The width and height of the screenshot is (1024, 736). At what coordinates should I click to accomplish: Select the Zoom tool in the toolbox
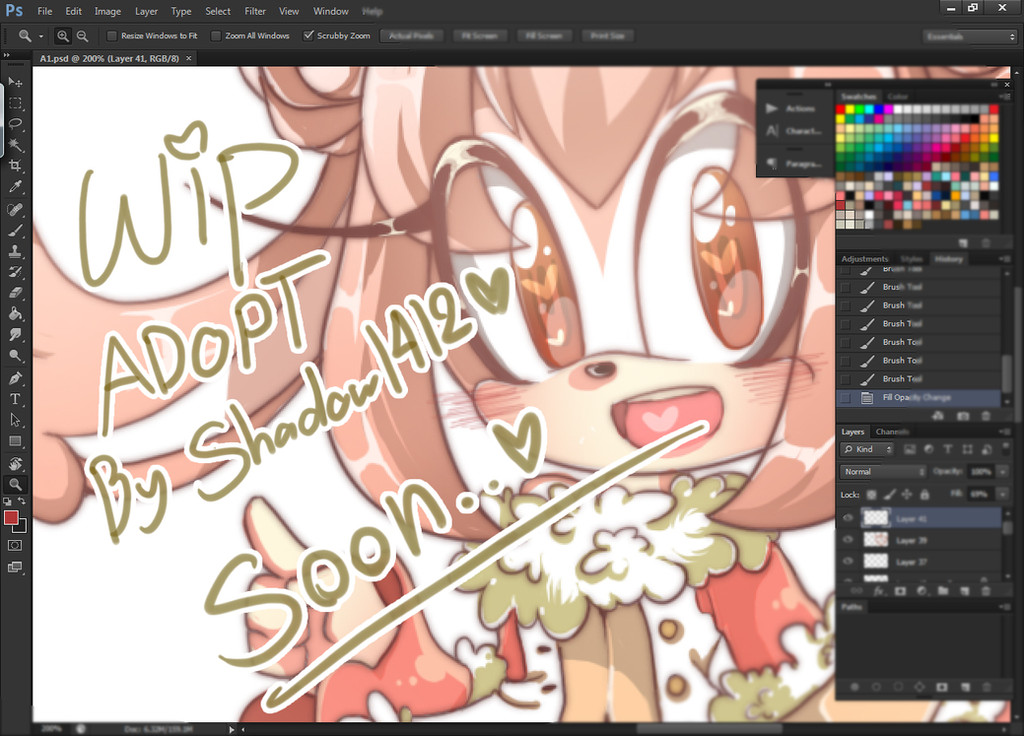(x=15, y=485)
